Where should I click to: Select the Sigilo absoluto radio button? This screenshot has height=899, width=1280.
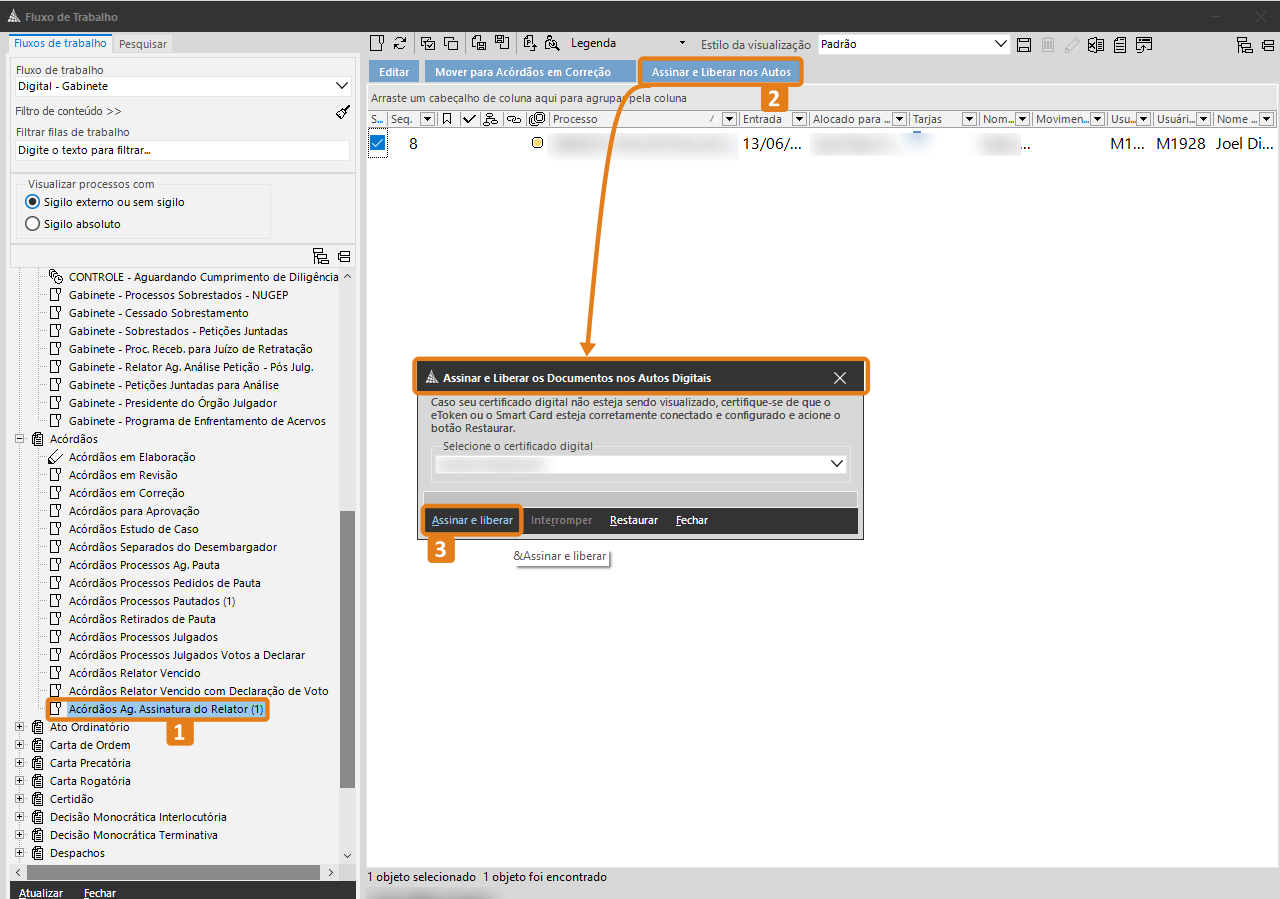[x=33, y=224]
